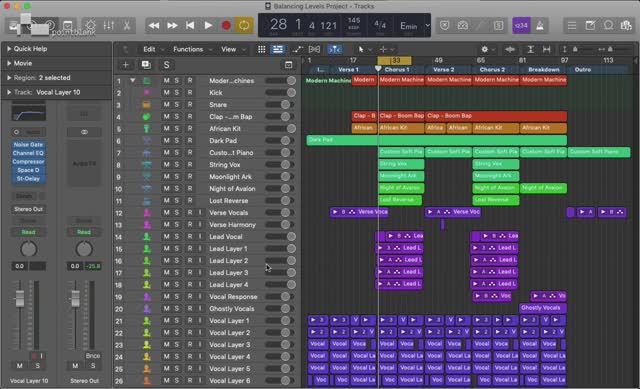Open the View menu in tracks area
Viewport: 640px width, 389px height.
tap(233, 49)
